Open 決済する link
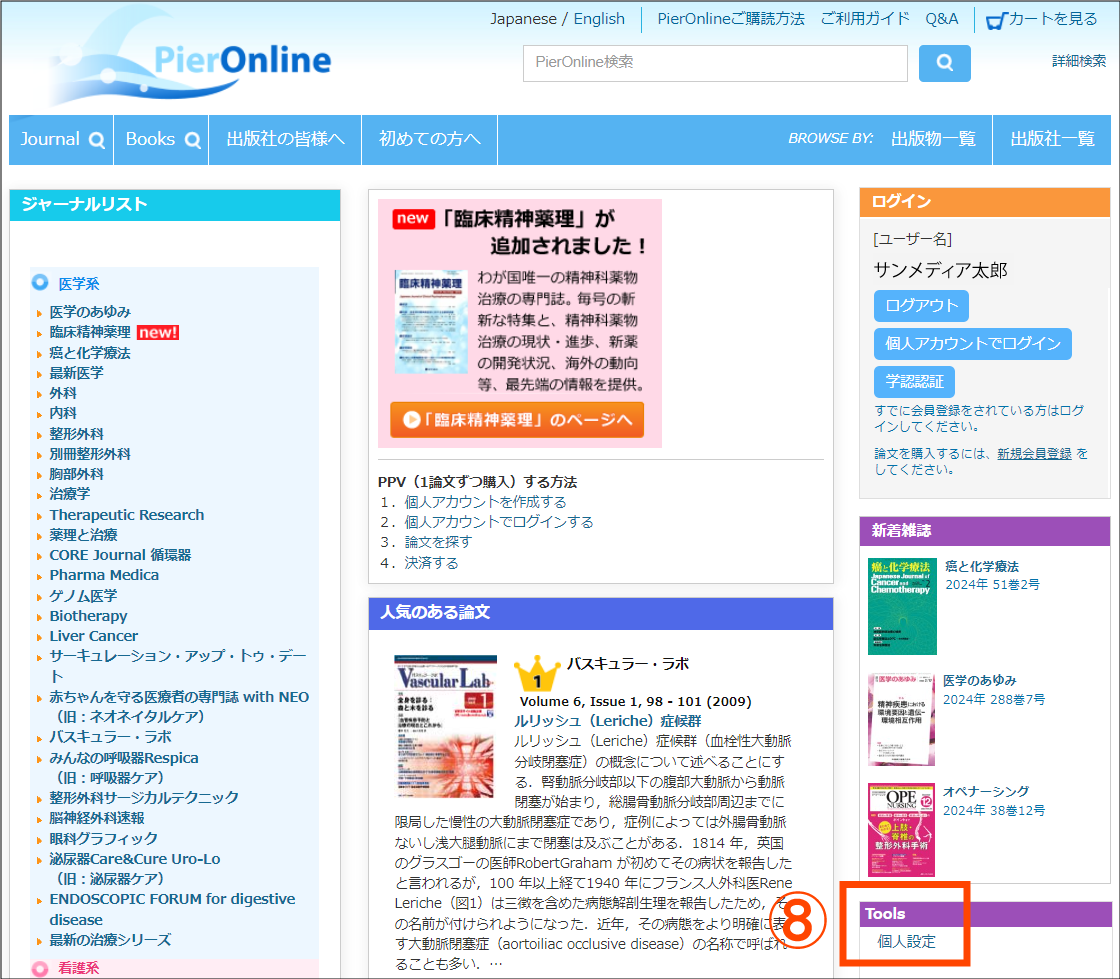The width and height of the screenshot is (1120, 979). coord(431,563)
